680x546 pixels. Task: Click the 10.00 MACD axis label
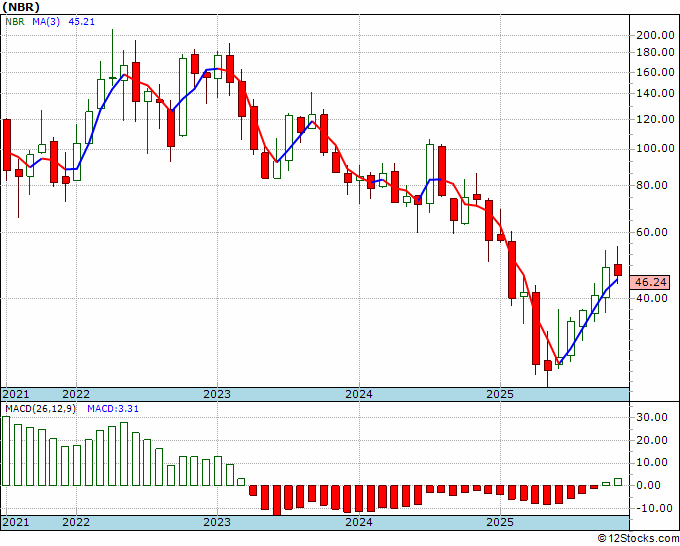tap(654, 462)
